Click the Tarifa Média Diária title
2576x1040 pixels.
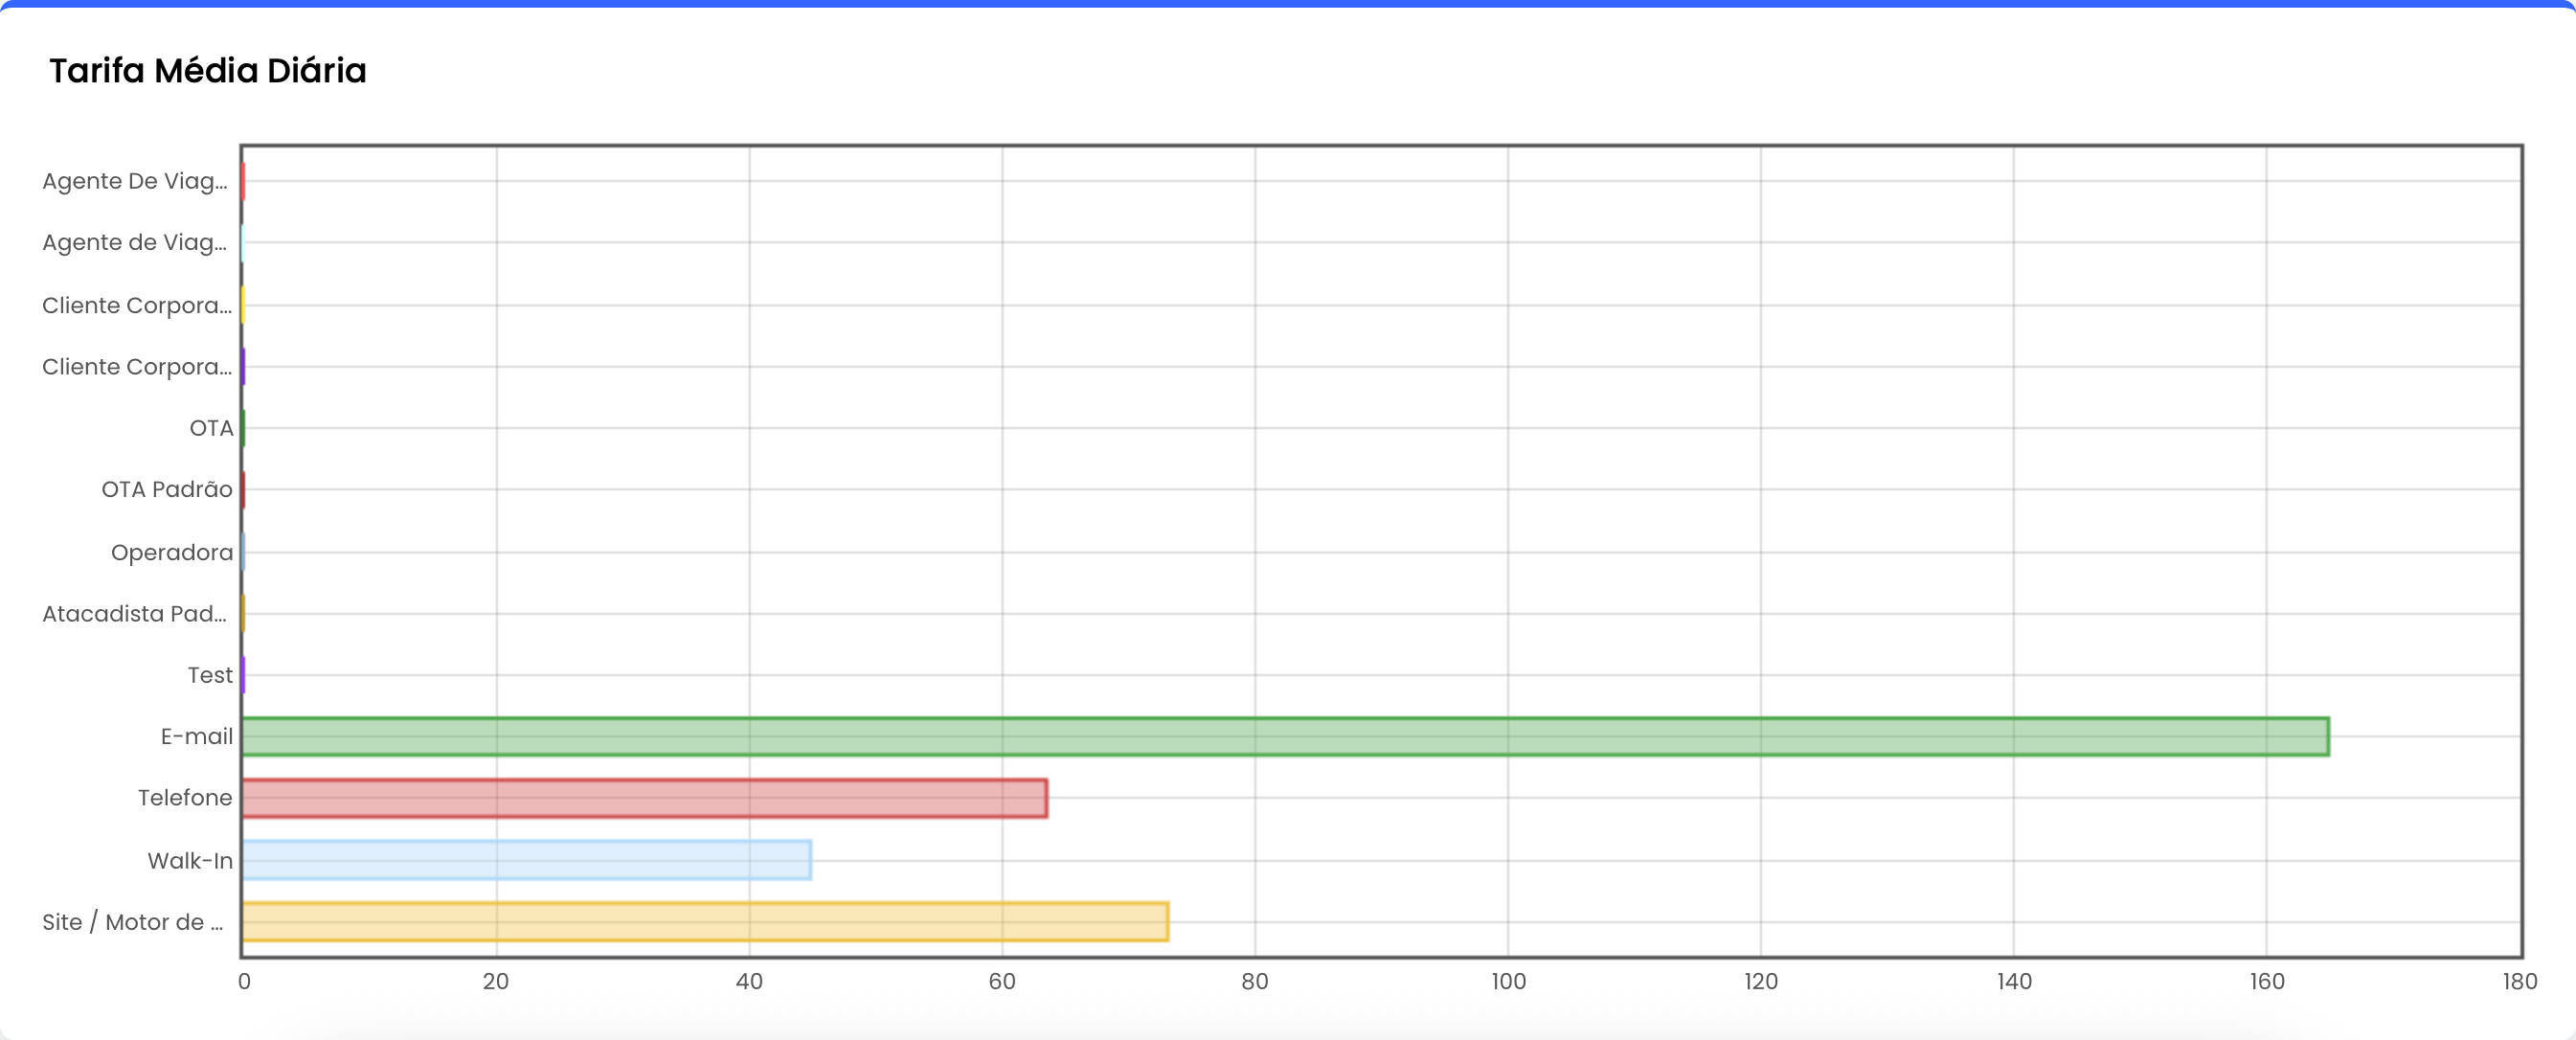(x=208, y=70)
